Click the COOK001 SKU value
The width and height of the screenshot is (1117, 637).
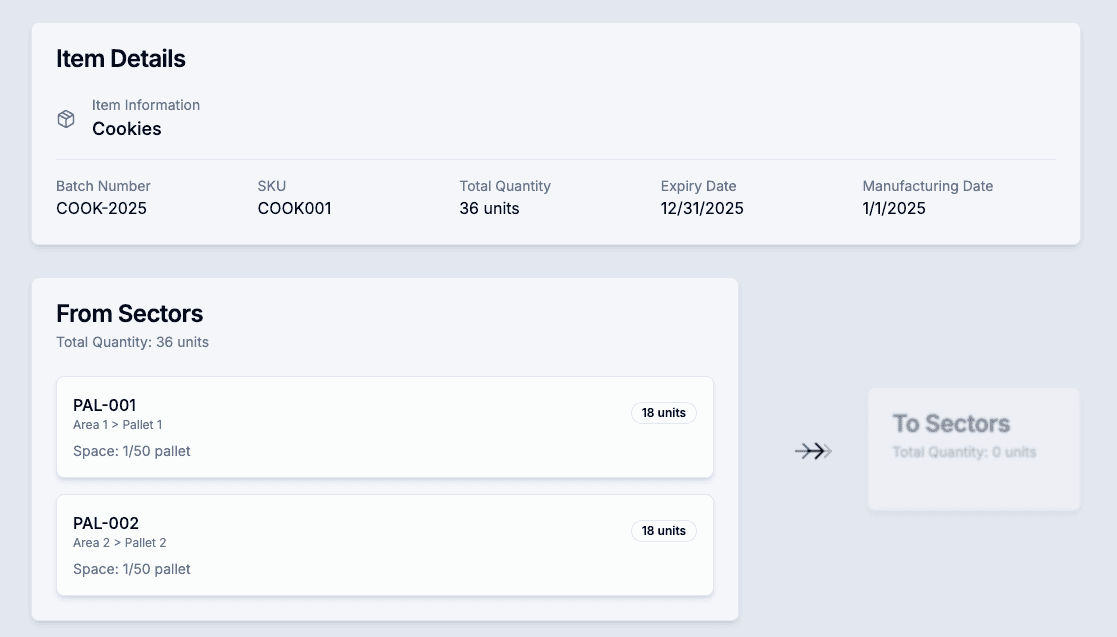pos(294,209)
